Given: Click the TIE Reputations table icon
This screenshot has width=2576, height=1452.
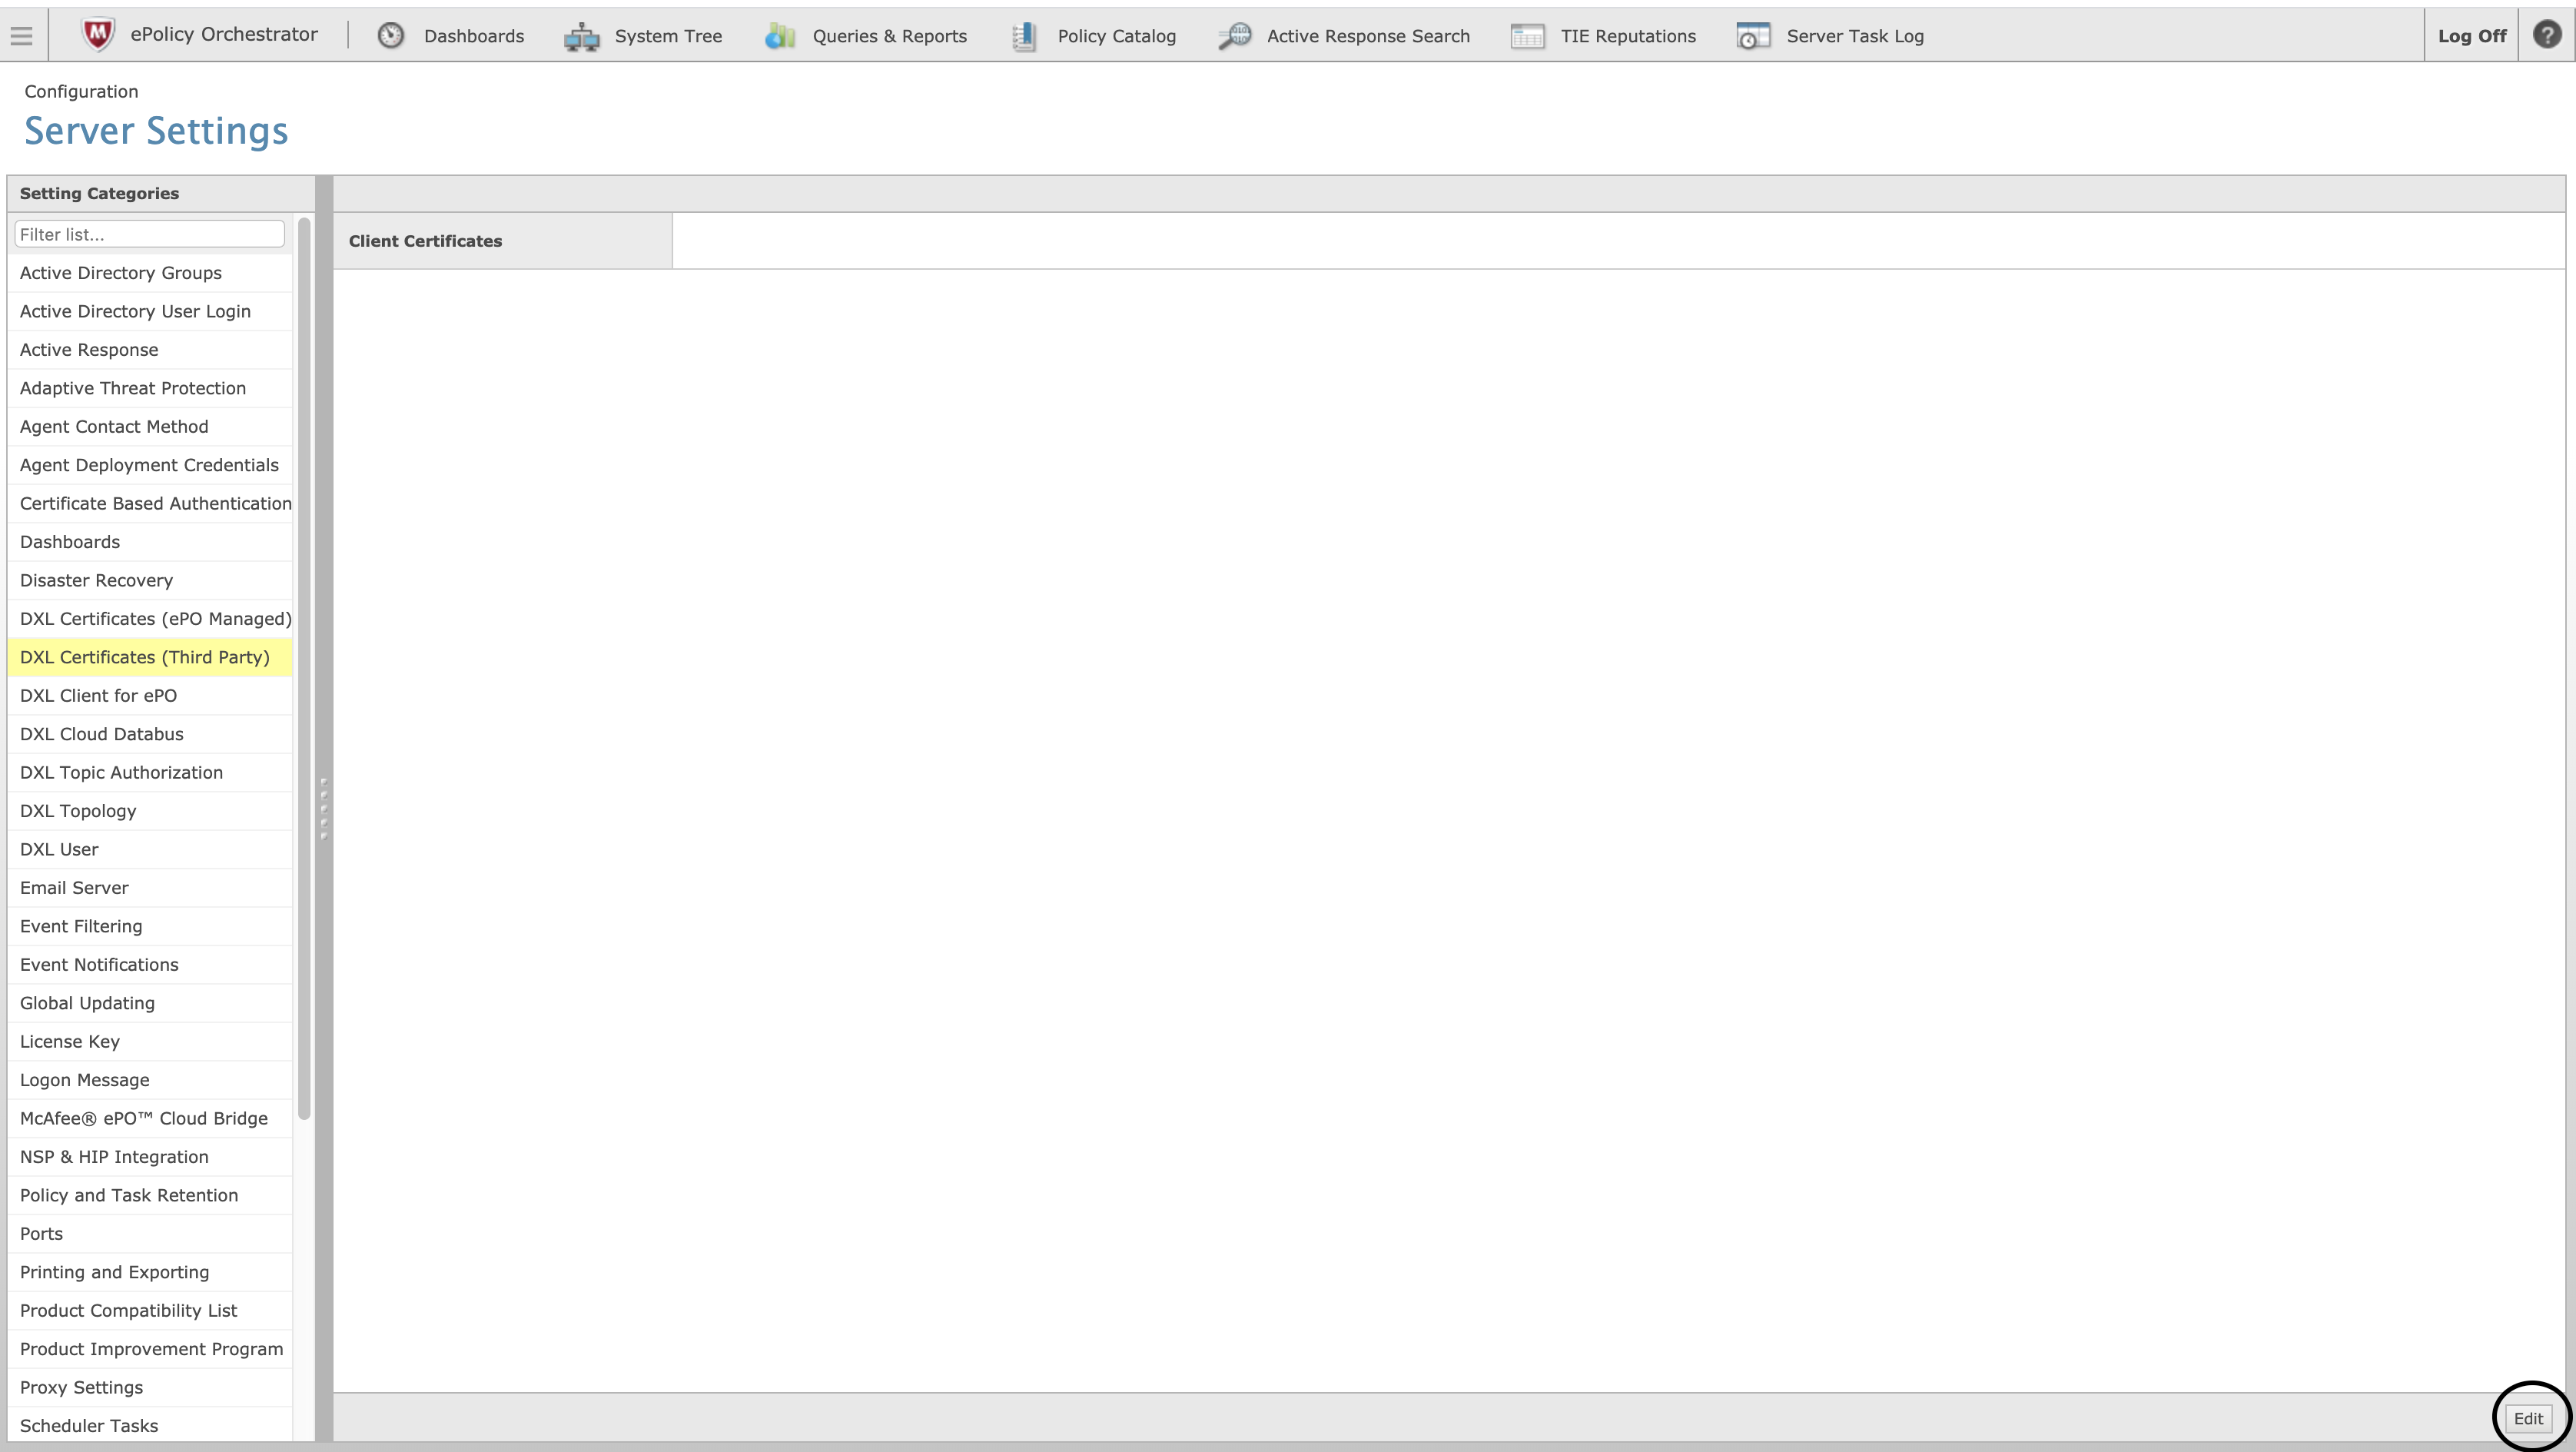Looking at the screenshot, I should coord(1527,37).
